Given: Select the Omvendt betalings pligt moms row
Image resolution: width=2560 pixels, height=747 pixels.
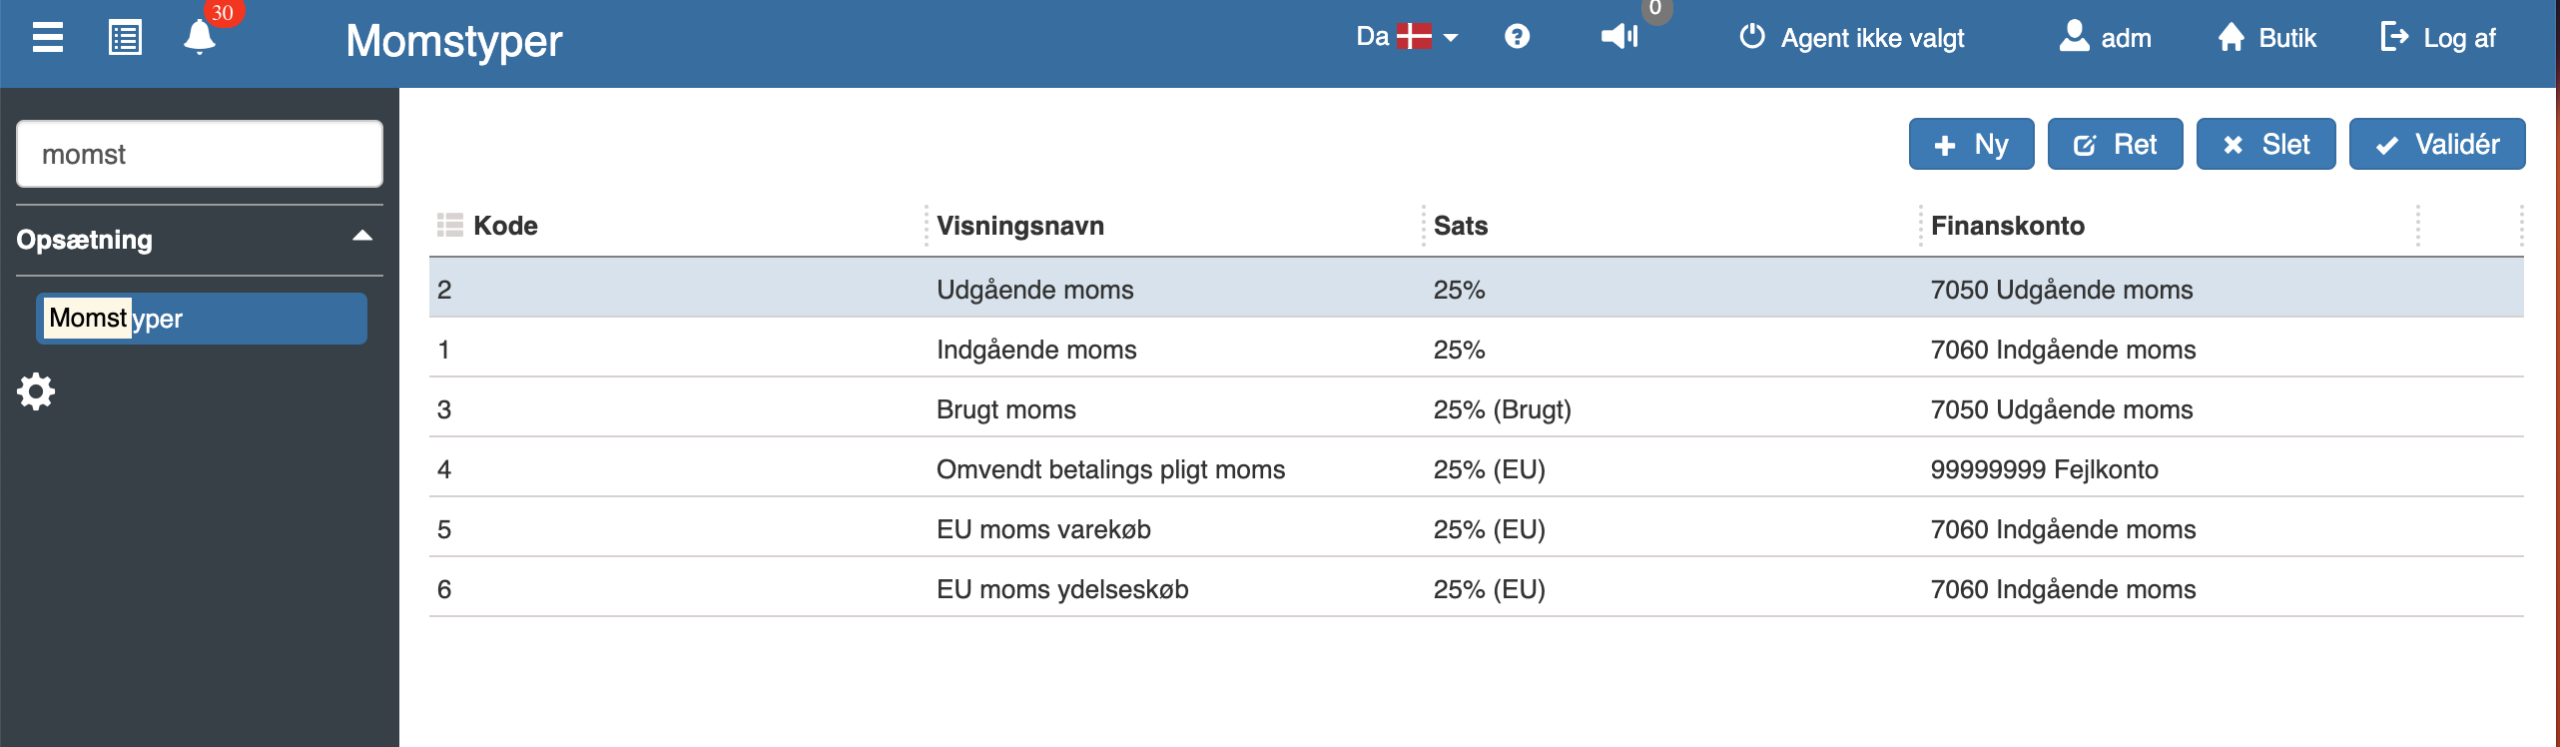Looking at the screenshot, I should tap(1476, 469).
